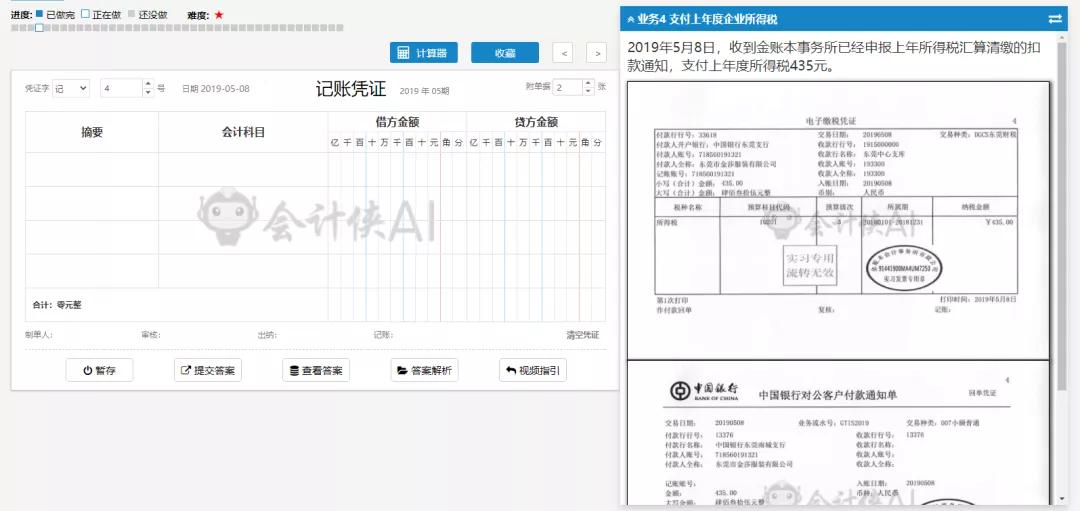Go to next question arrow

596,53
